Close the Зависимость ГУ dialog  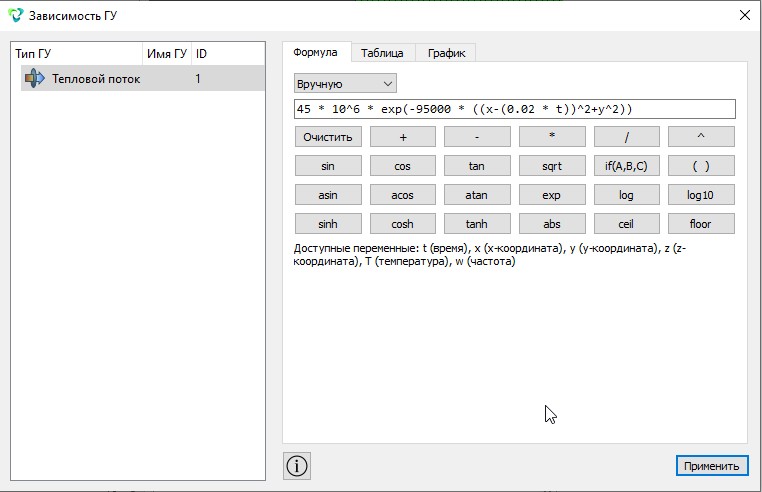[745, 15]
